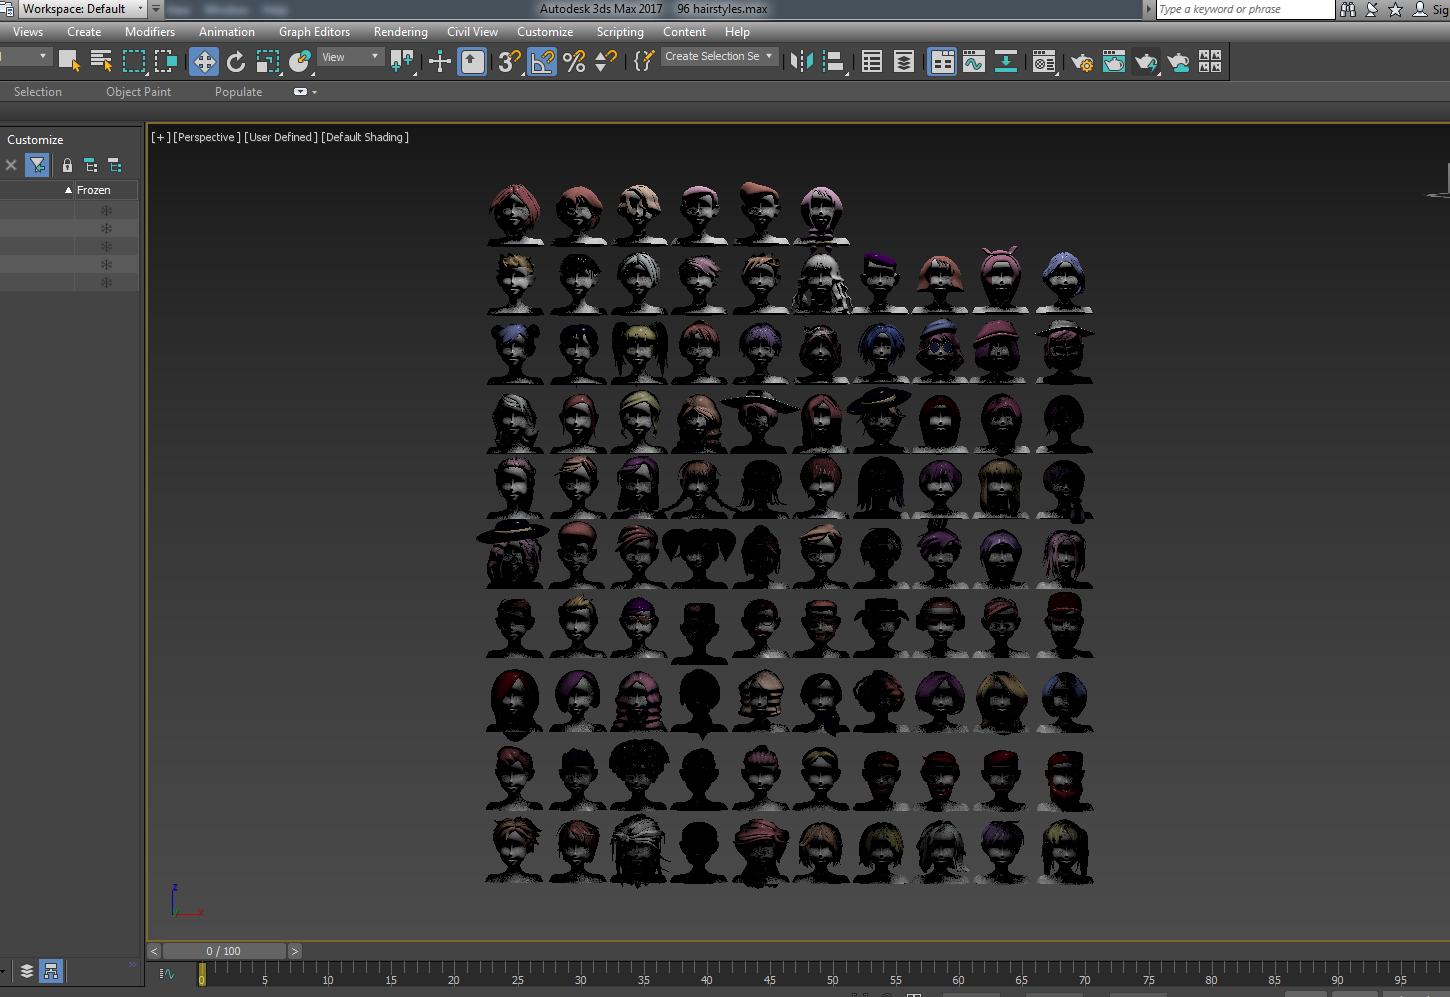Click the Object Paint ribbon tab
Screen dimensions: 1450x997
click(138, 92)
